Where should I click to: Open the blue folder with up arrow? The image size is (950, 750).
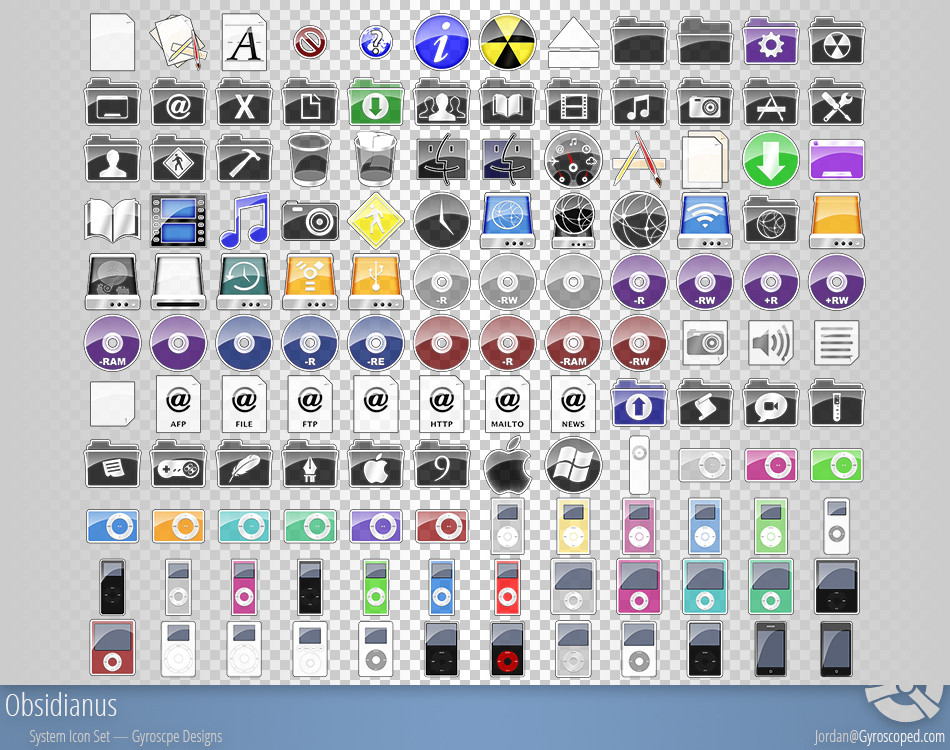point(639,403)
